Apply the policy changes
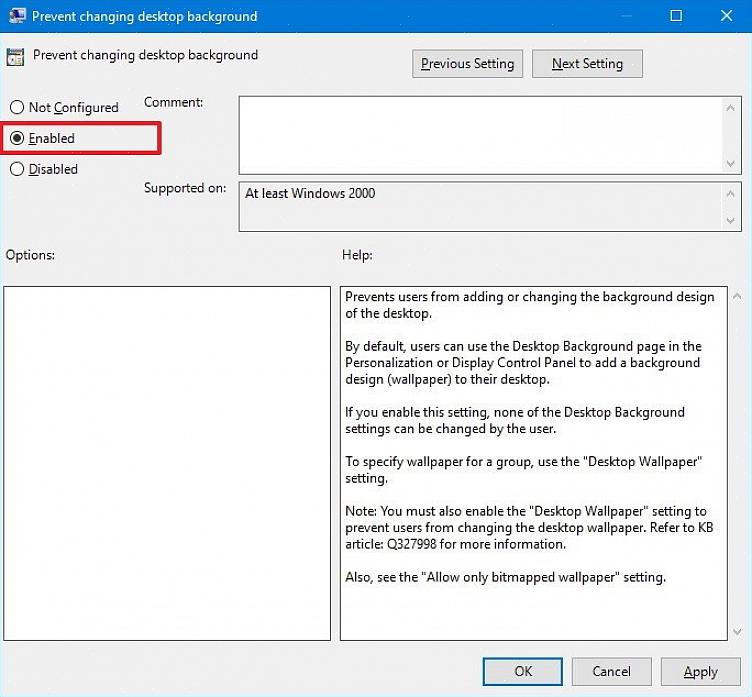This screenshot has height=697, width=752. click(x=701, y=671)
